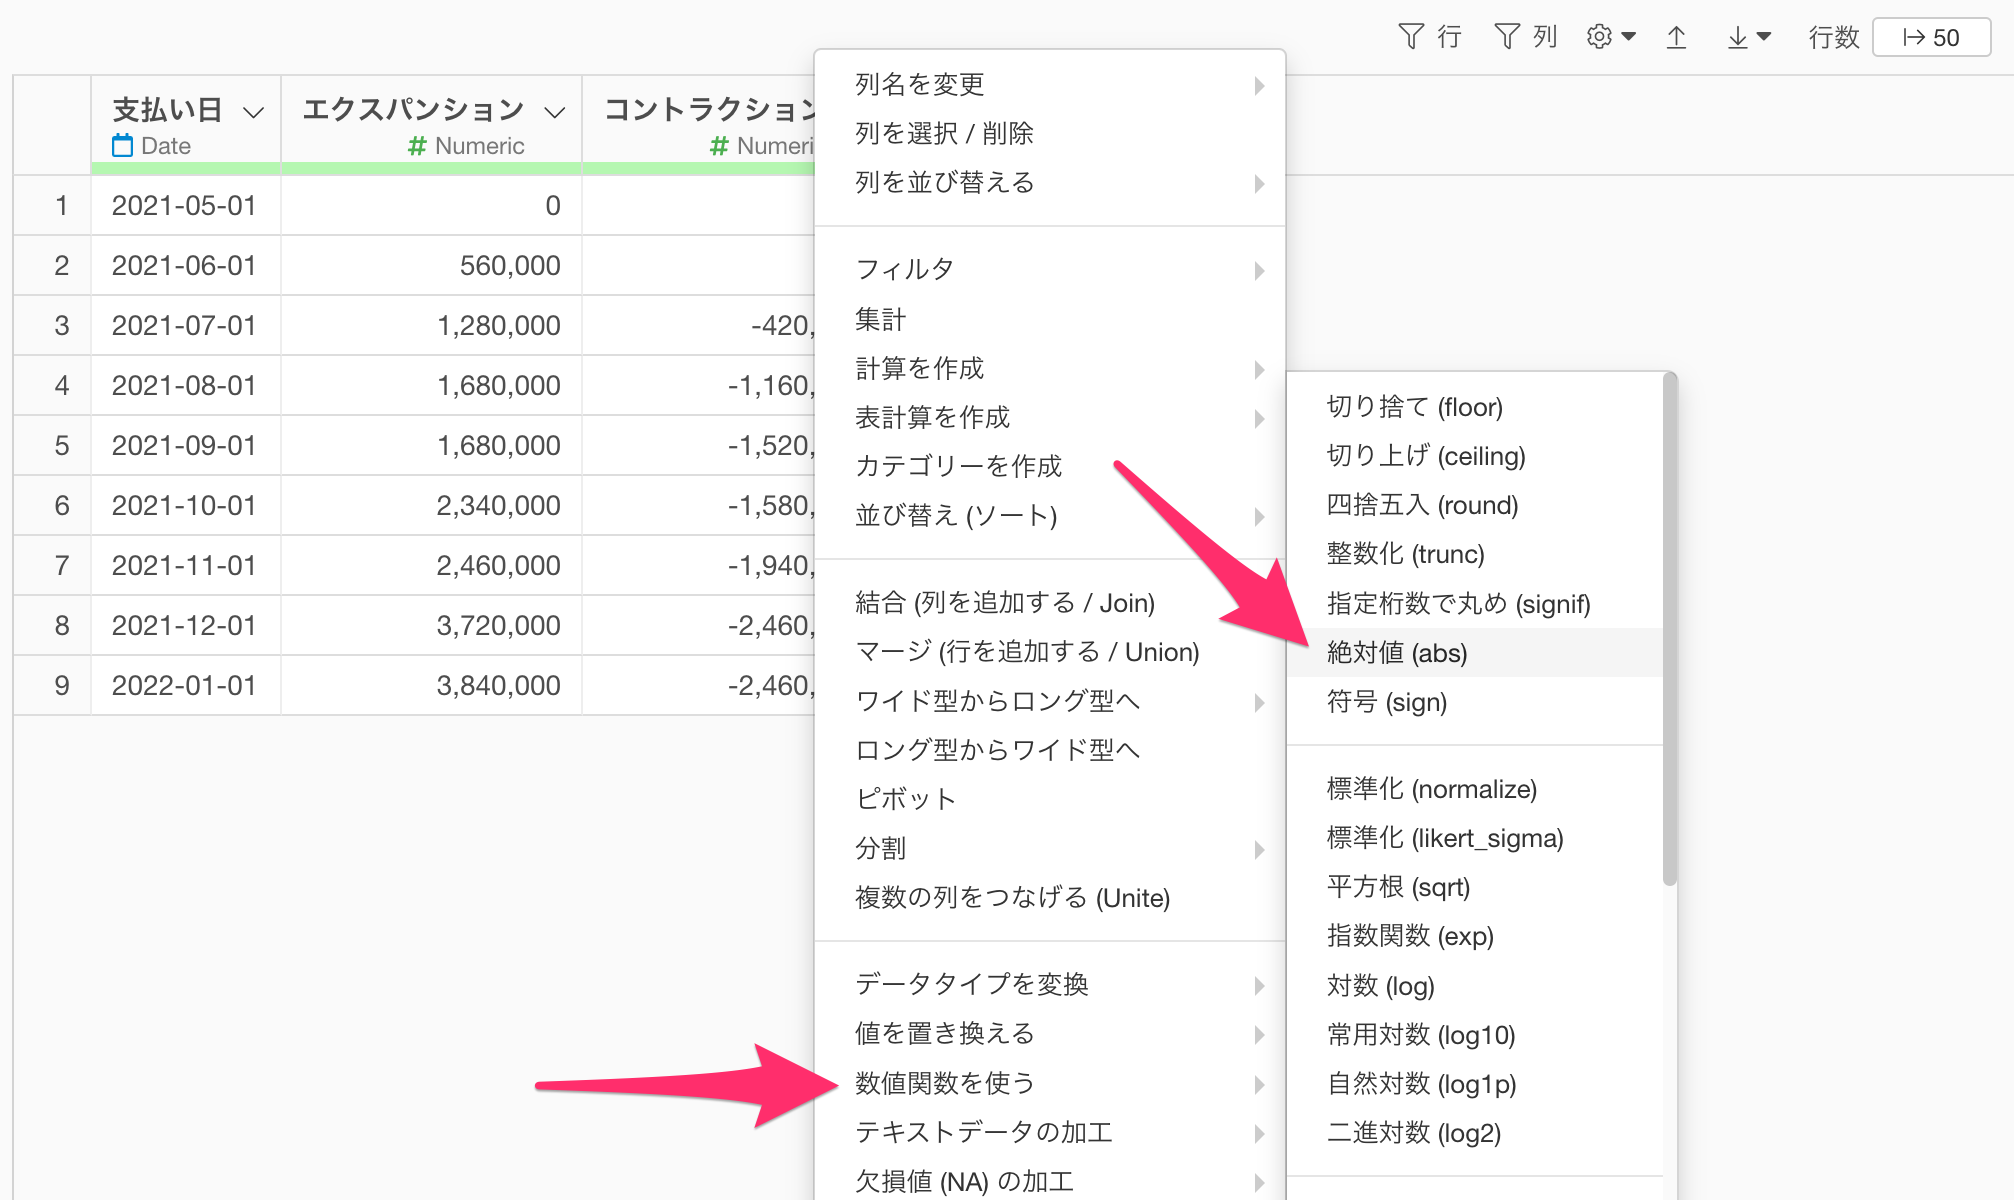
Task: Expand the 列名を変更 submenu
Action: coord(1050,84)
